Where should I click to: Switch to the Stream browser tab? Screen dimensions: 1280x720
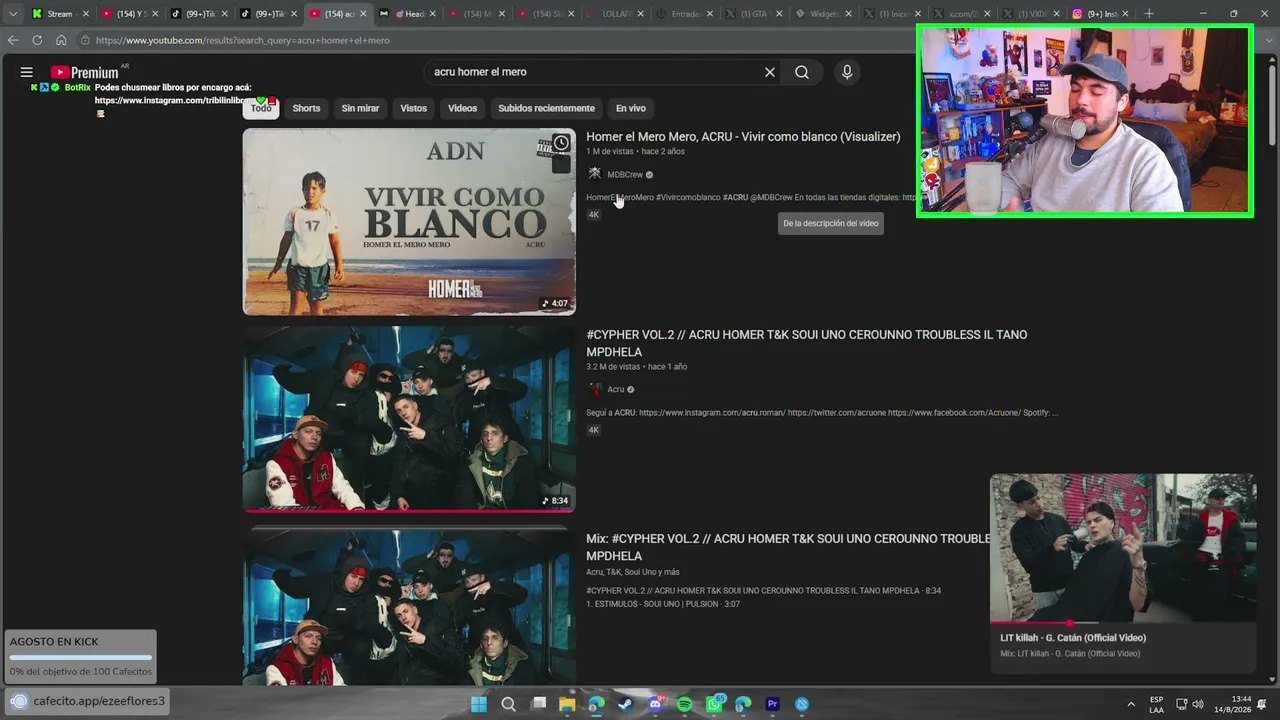[59, 14]
